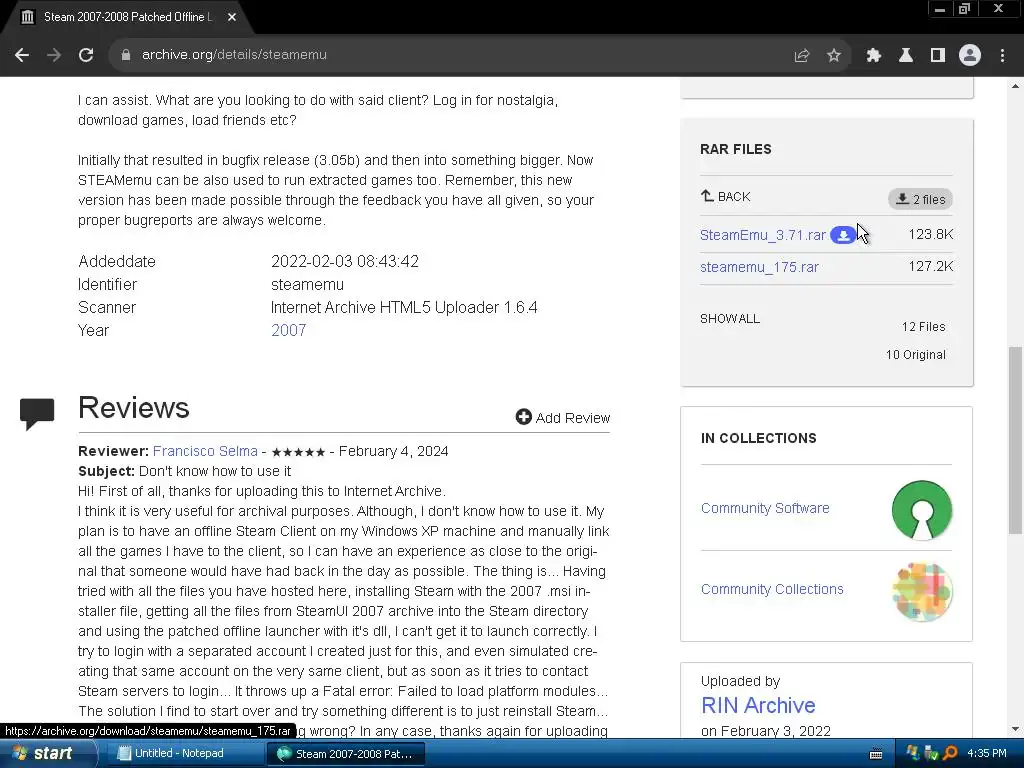Open Chrome Labs flask icon

click(x=906, y=56)
